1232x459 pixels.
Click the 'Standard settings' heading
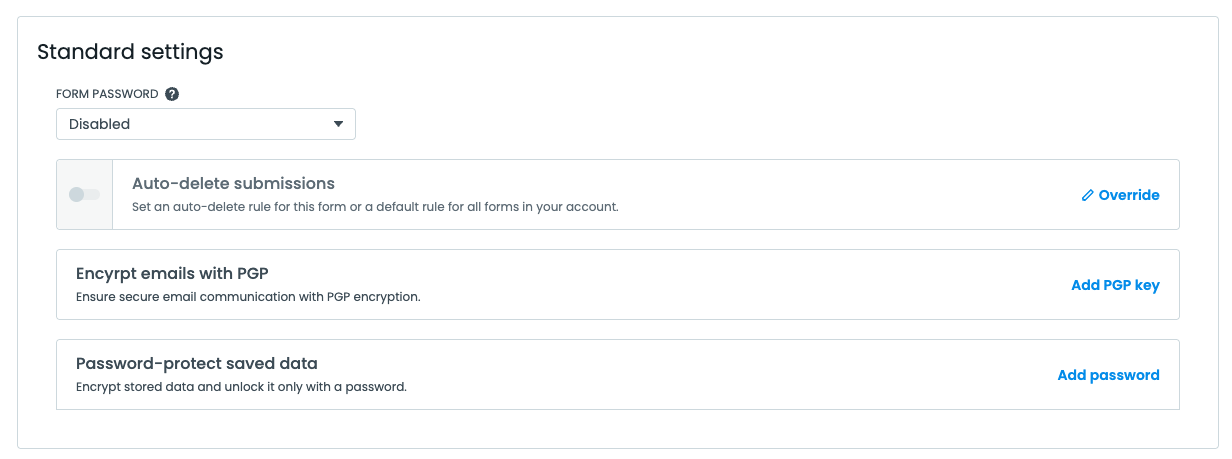point(130,50)
